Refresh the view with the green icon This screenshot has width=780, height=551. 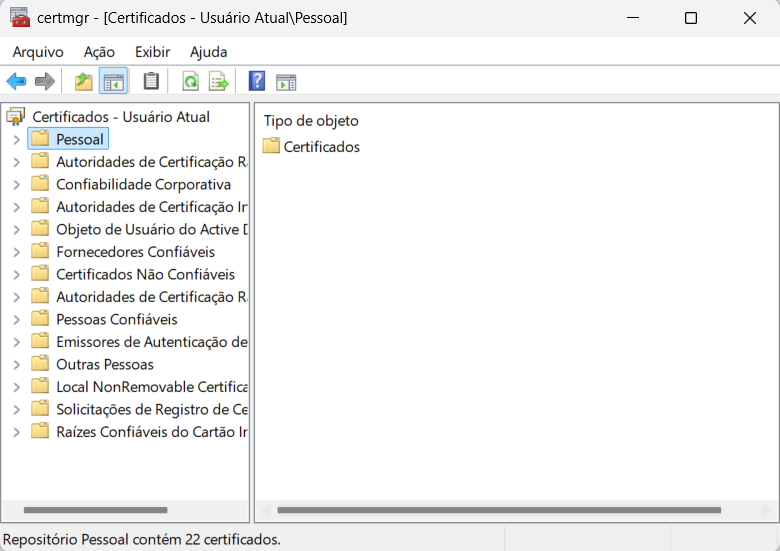(x=191, y=81)
